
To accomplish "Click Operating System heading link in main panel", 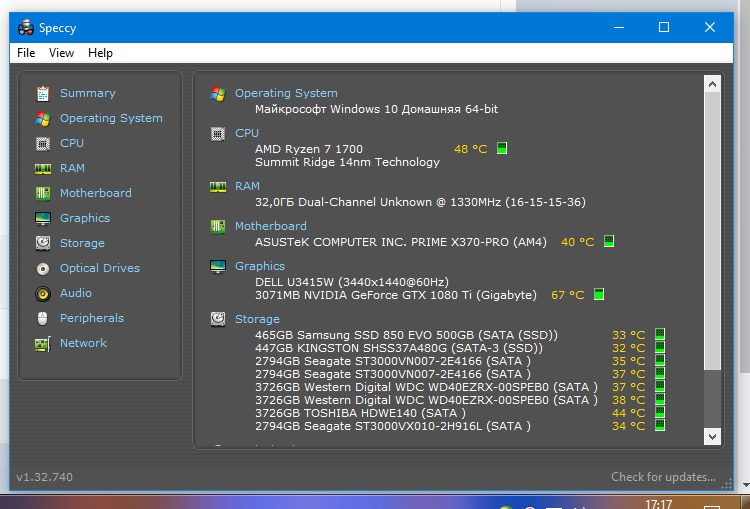I will click(286, 93).
